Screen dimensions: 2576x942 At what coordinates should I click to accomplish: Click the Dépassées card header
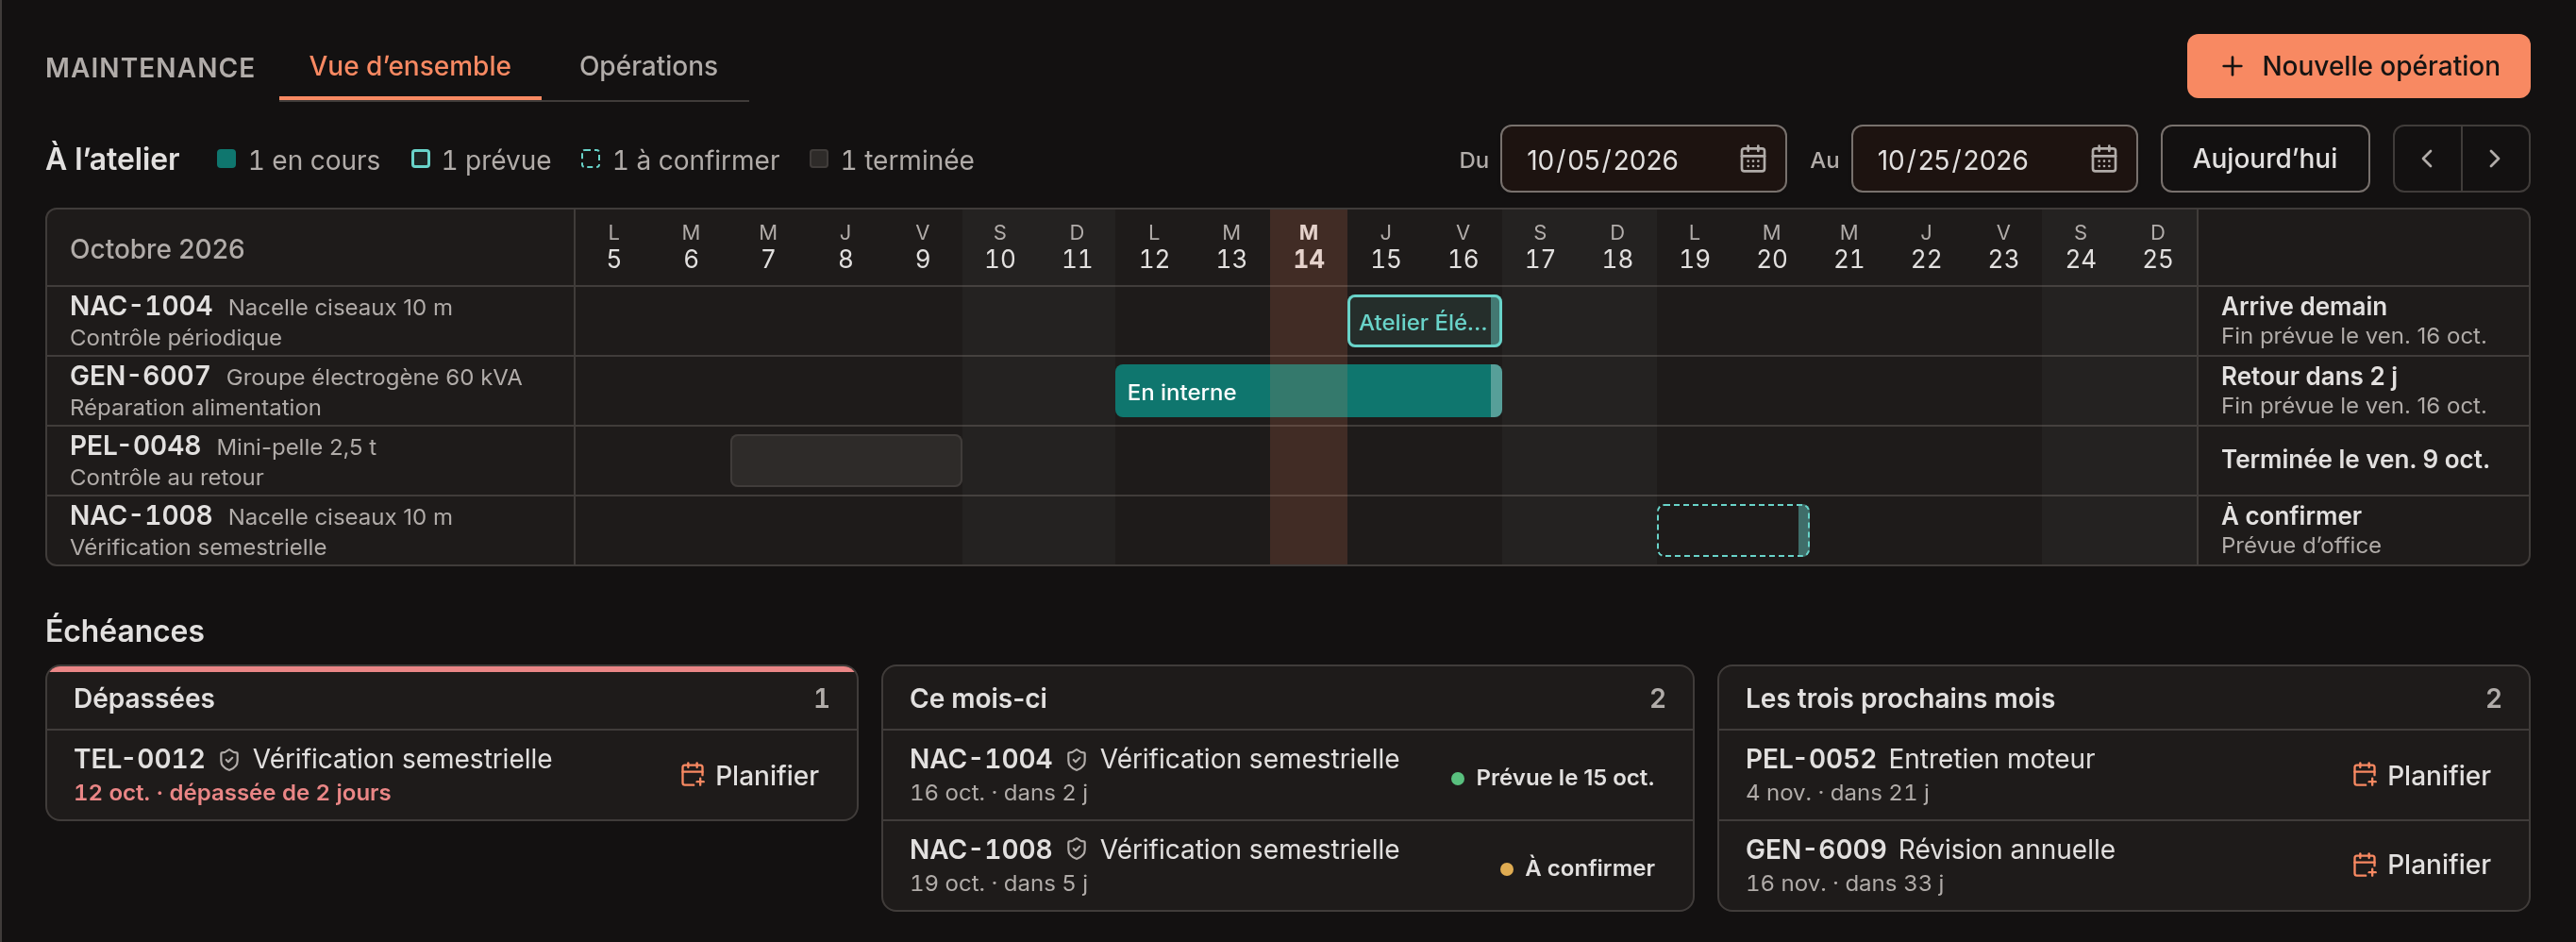pos(451,698)
